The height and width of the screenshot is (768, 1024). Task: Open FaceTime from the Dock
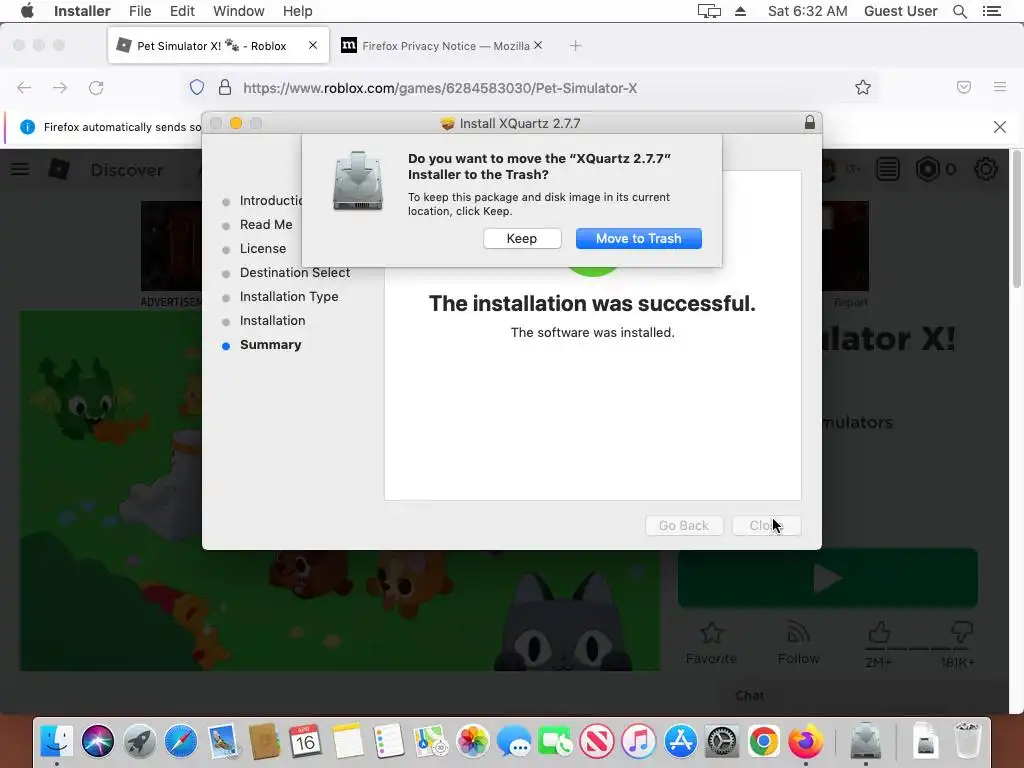click(x=555, y=741)
